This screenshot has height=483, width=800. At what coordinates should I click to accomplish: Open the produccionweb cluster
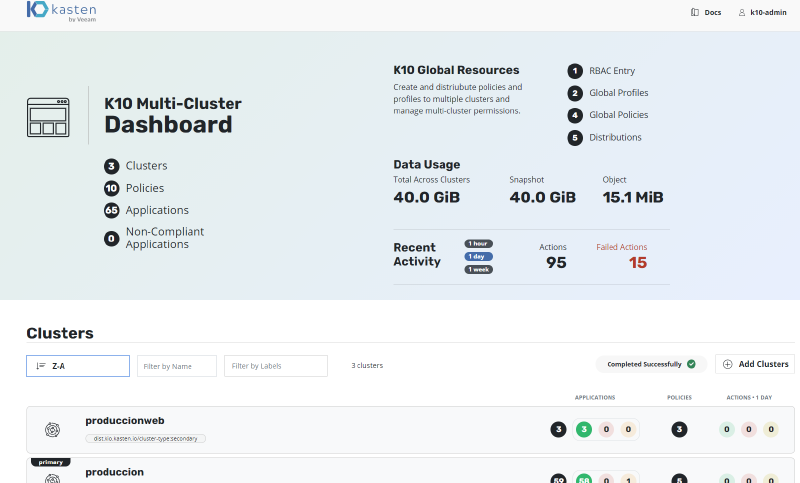coord(125,421)
